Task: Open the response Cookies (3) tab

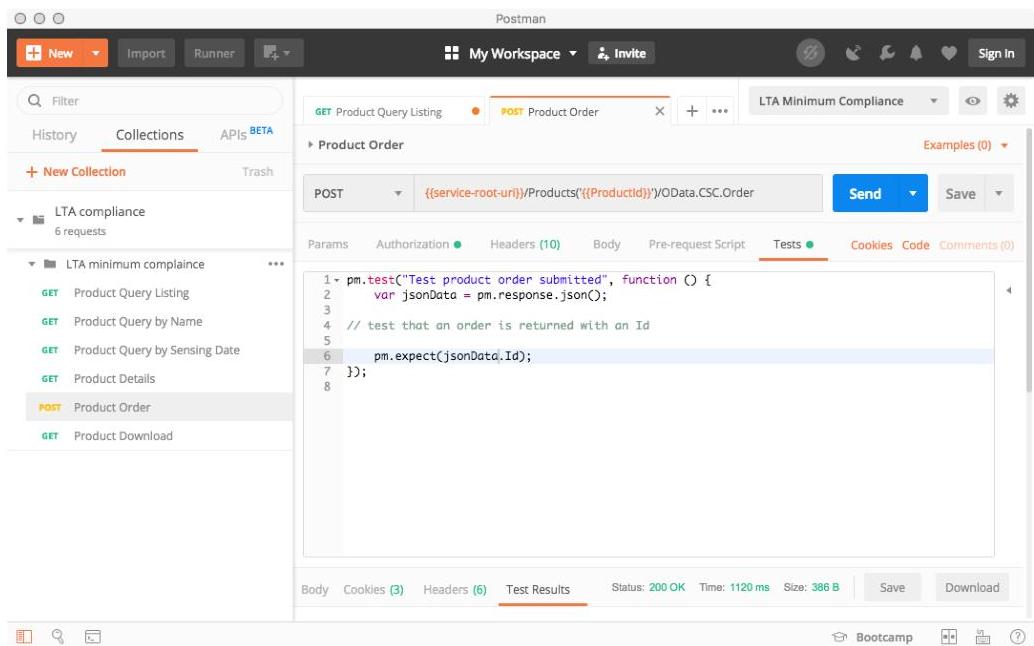Action: pos(373,589)
